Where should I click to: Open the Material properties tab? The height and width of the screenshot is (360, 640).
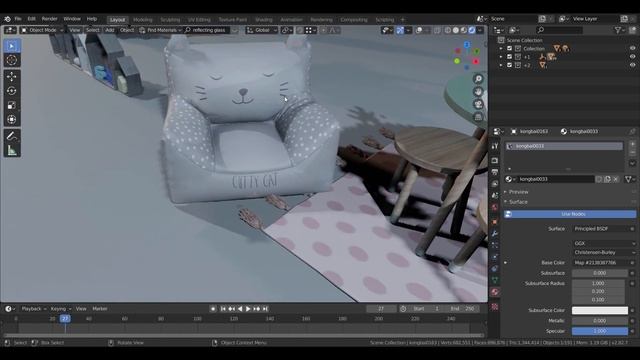(x=495, y=292)
